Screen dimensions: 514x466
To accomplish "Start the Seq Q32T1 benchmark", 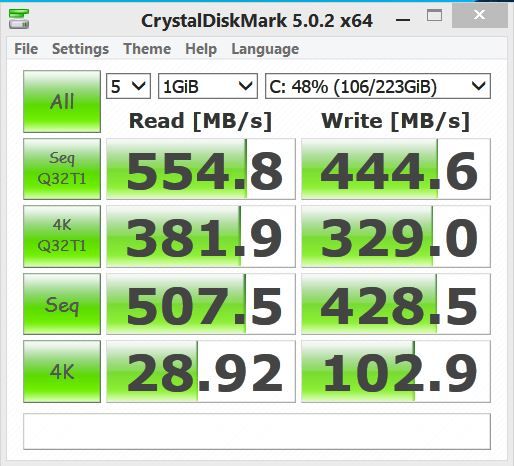I will click(62, 169).
